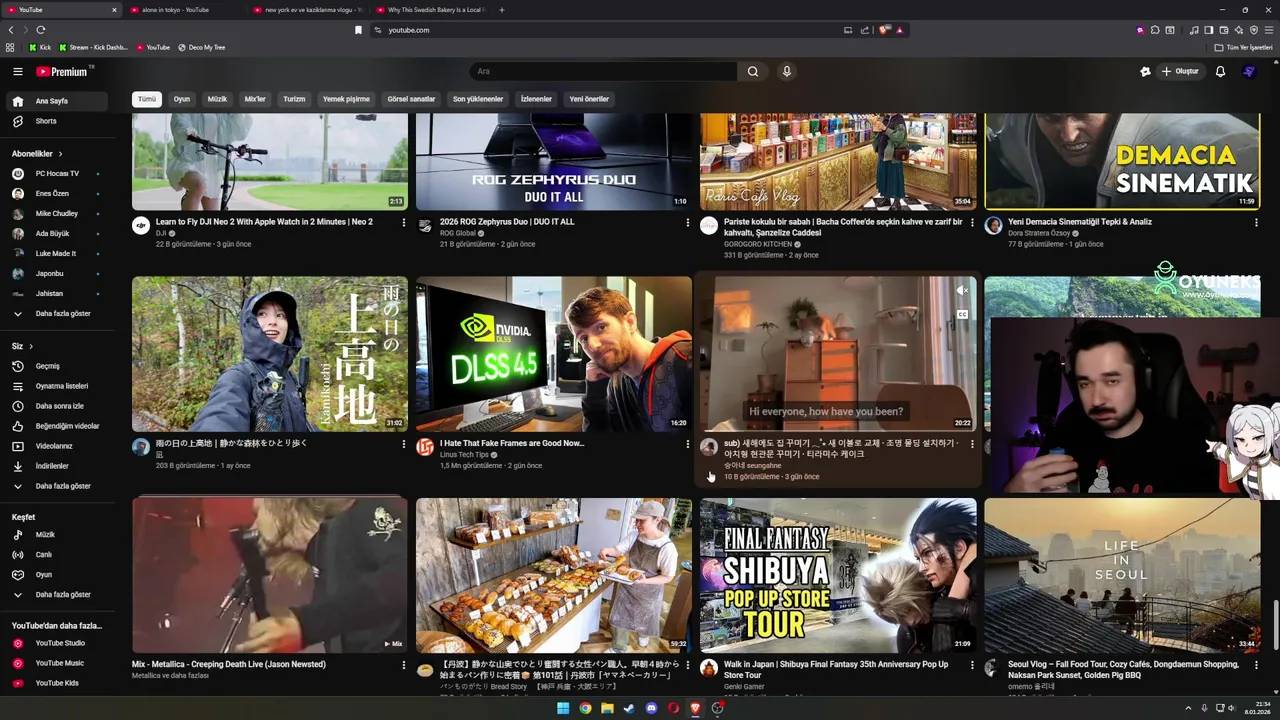Select the Yemek pişirme chip

(346, 99)
